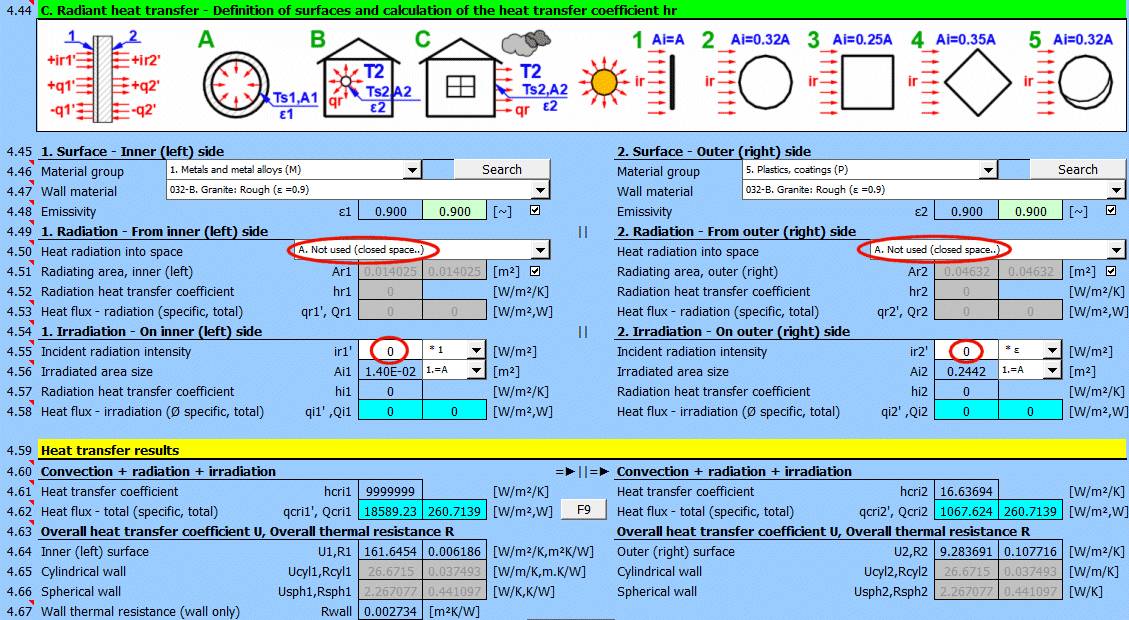The width and height of the screenshot is (1129, 620).
Task: Click the inner surface Search button
Action: click(501, 170)
